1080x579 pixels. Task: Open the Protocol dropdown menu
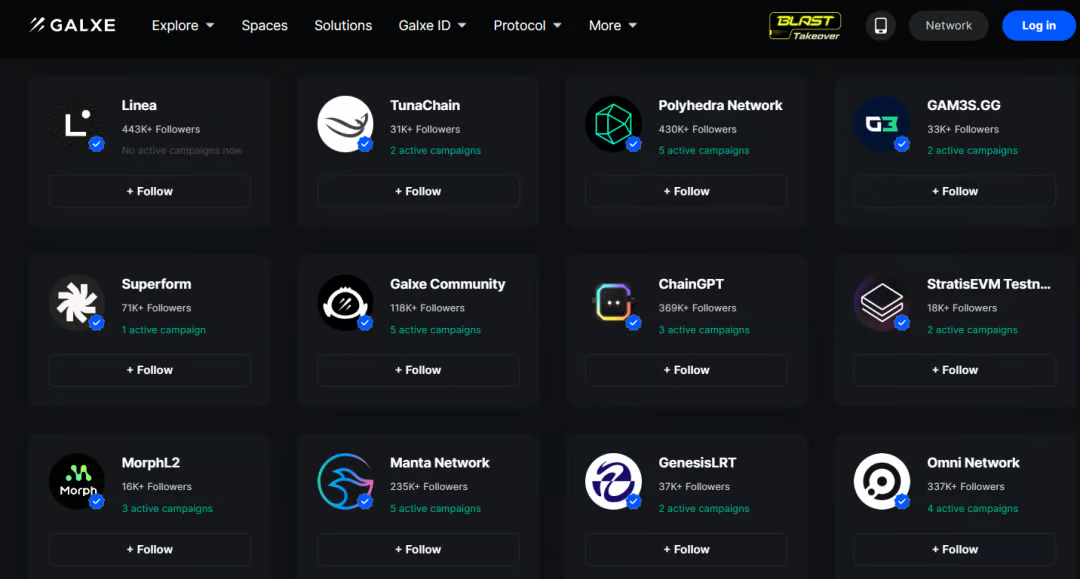click(527, 26)
